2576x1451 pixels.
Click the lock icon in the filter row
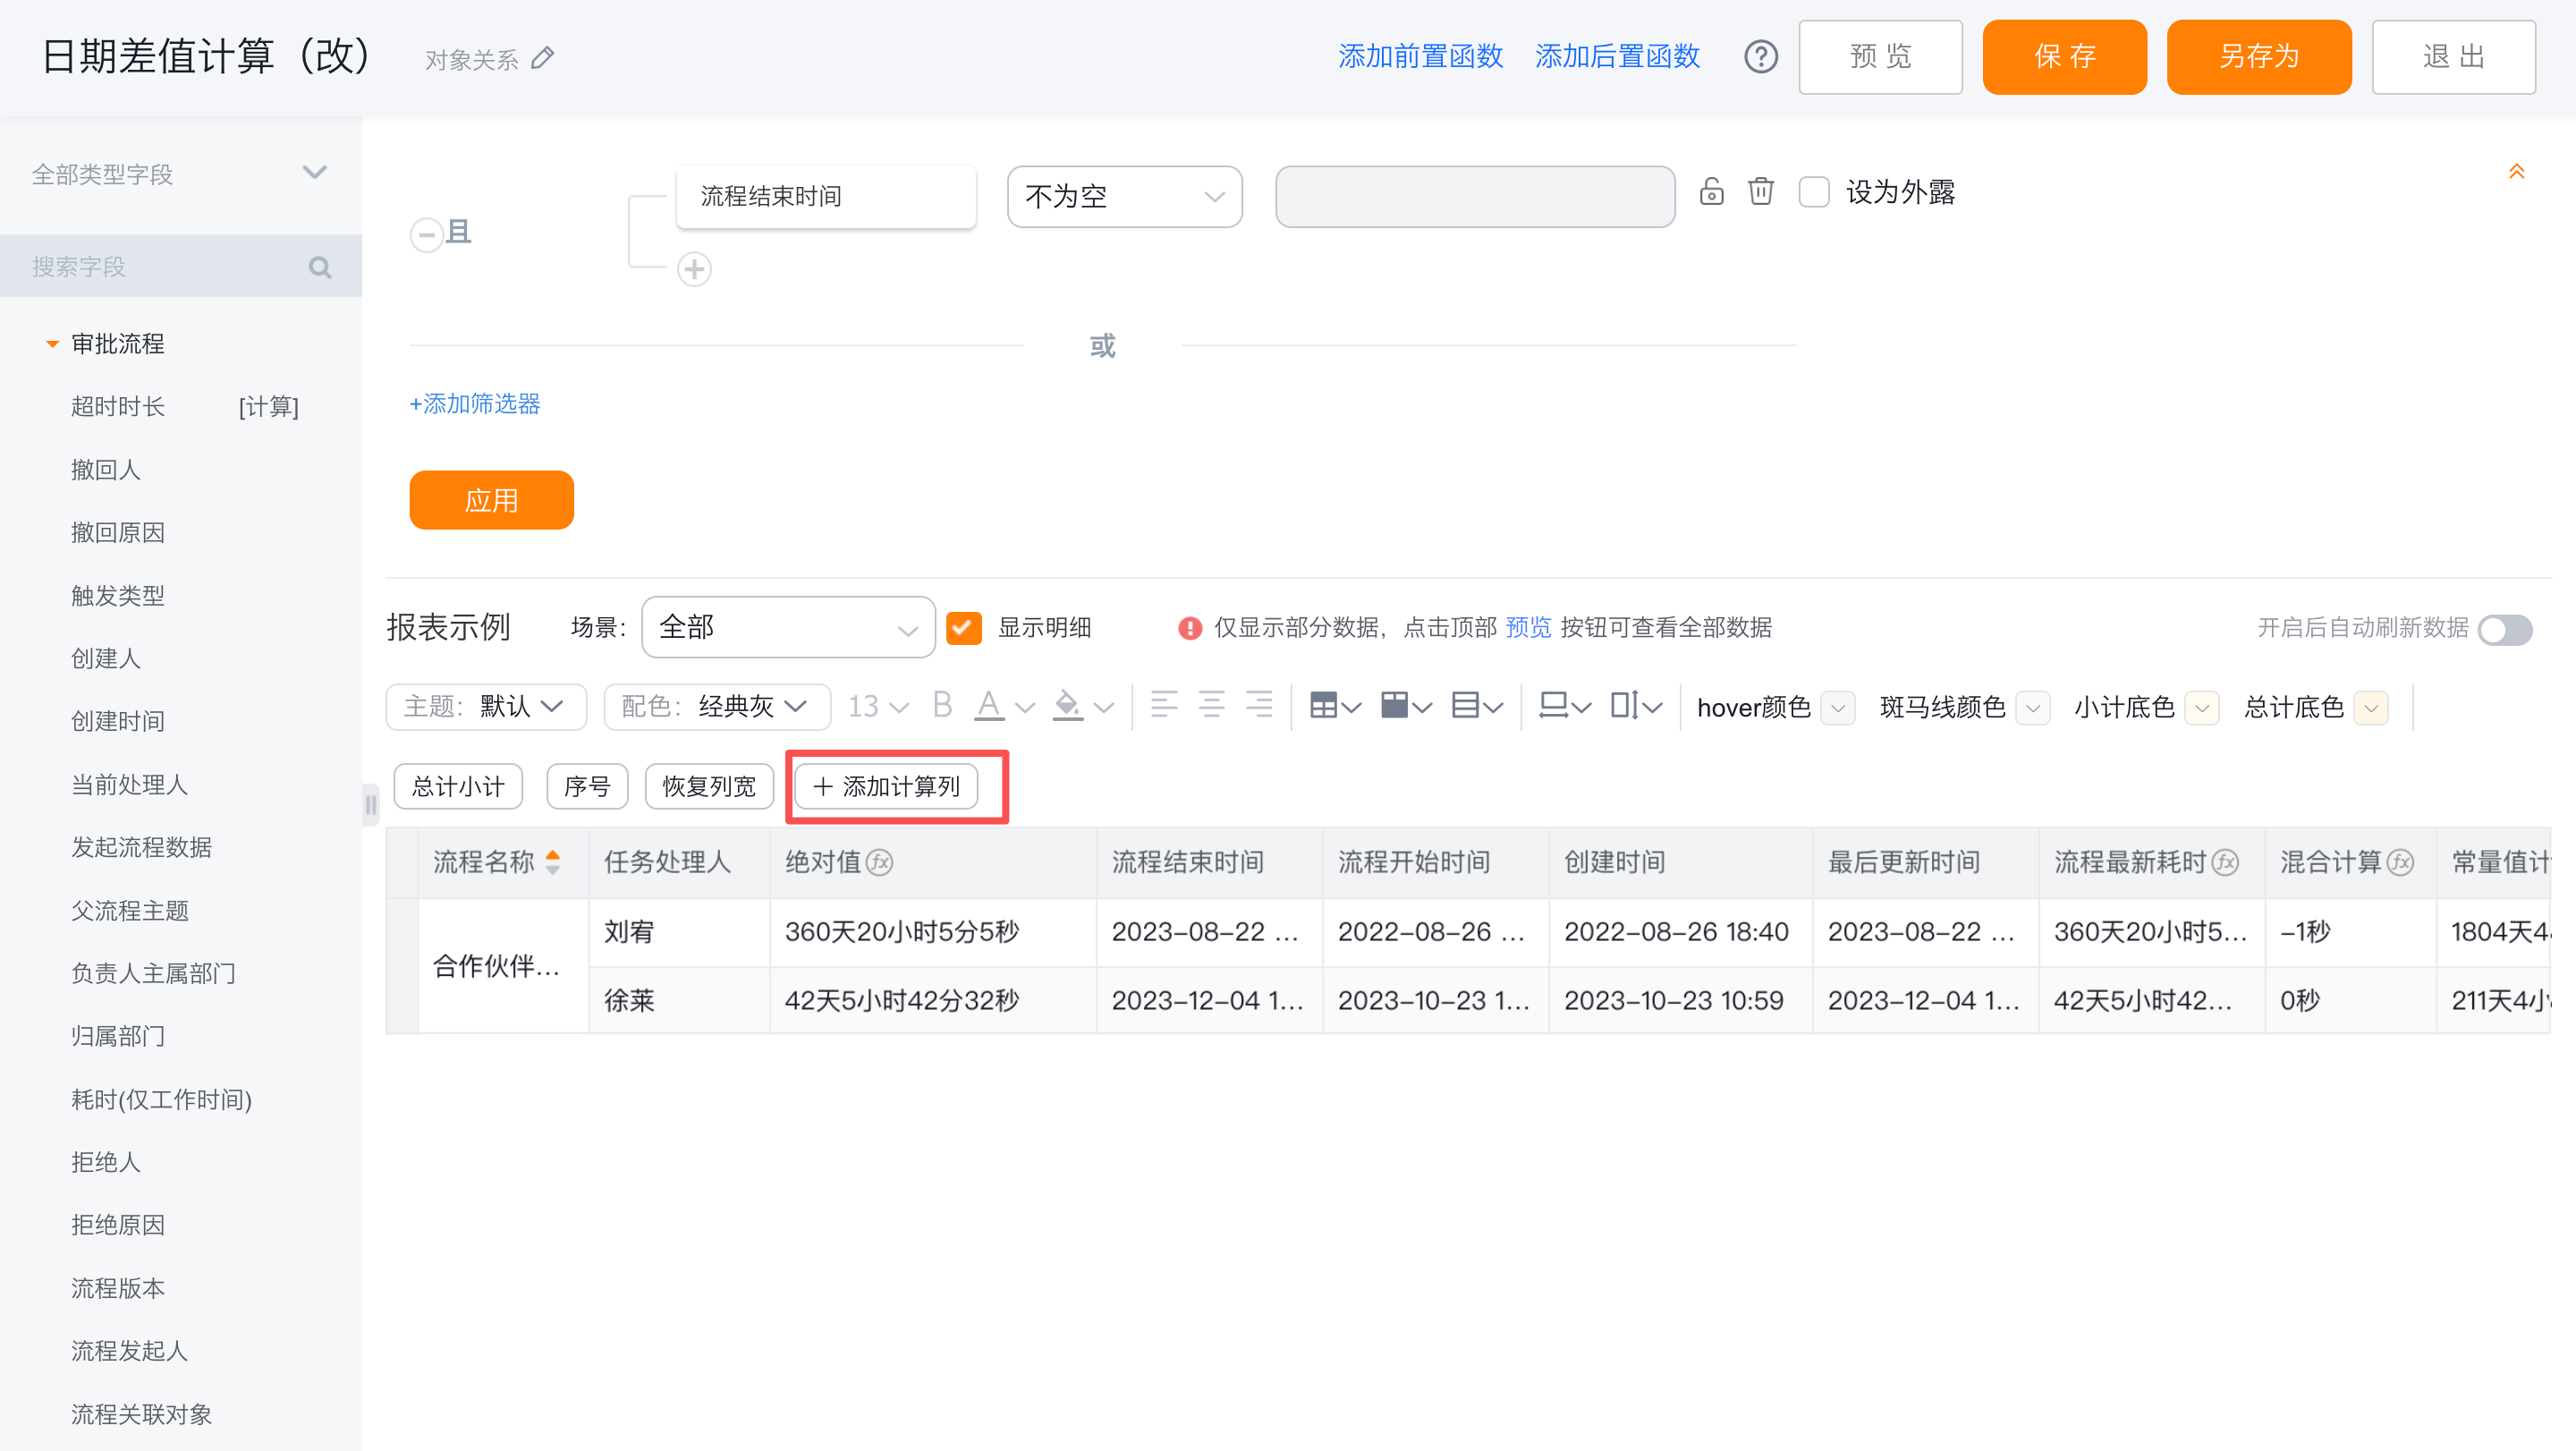click(x=1711, y=191)
